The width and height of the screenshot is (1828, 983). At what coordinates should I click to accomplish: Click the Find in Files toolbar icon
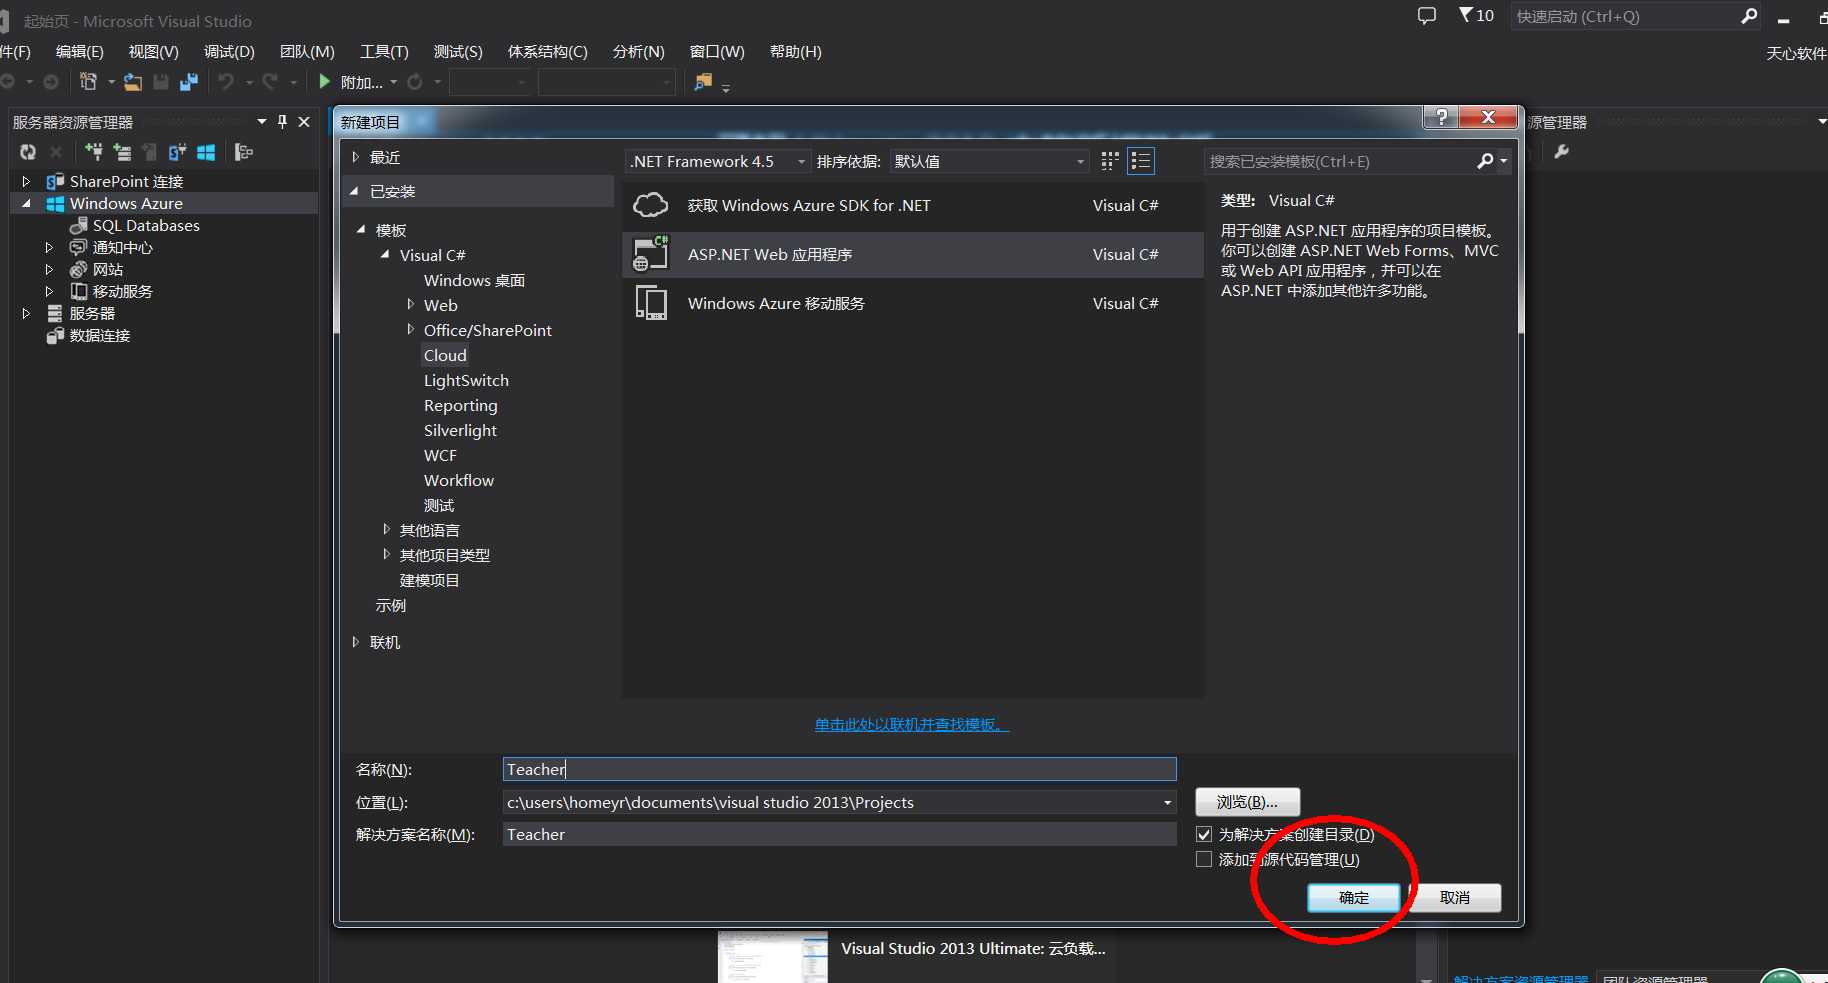tap(704, 82)
